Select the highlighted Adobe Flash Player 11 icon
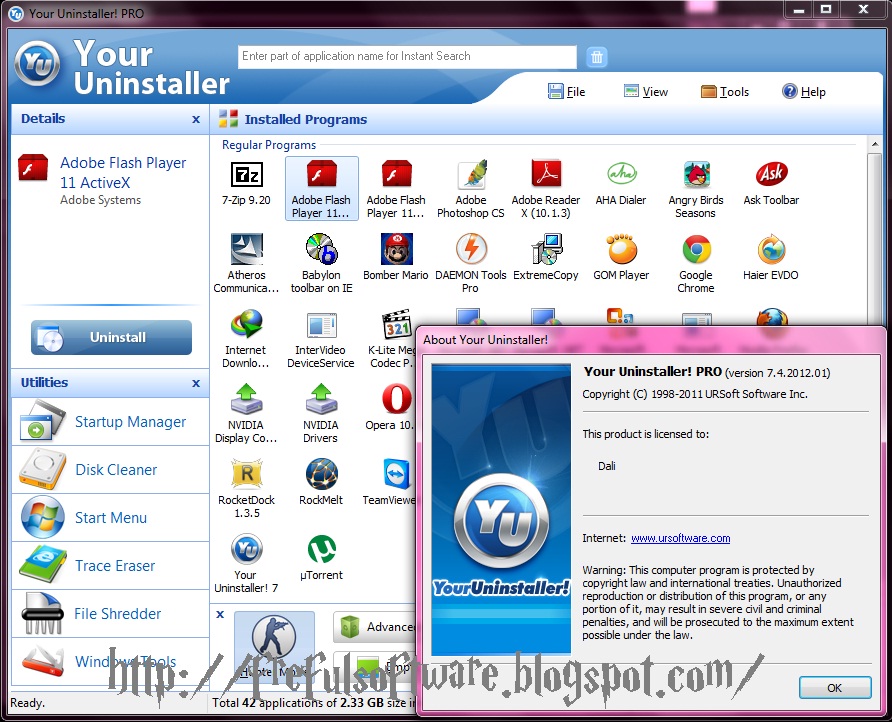The image size is (892, 722). click(321, 188)
